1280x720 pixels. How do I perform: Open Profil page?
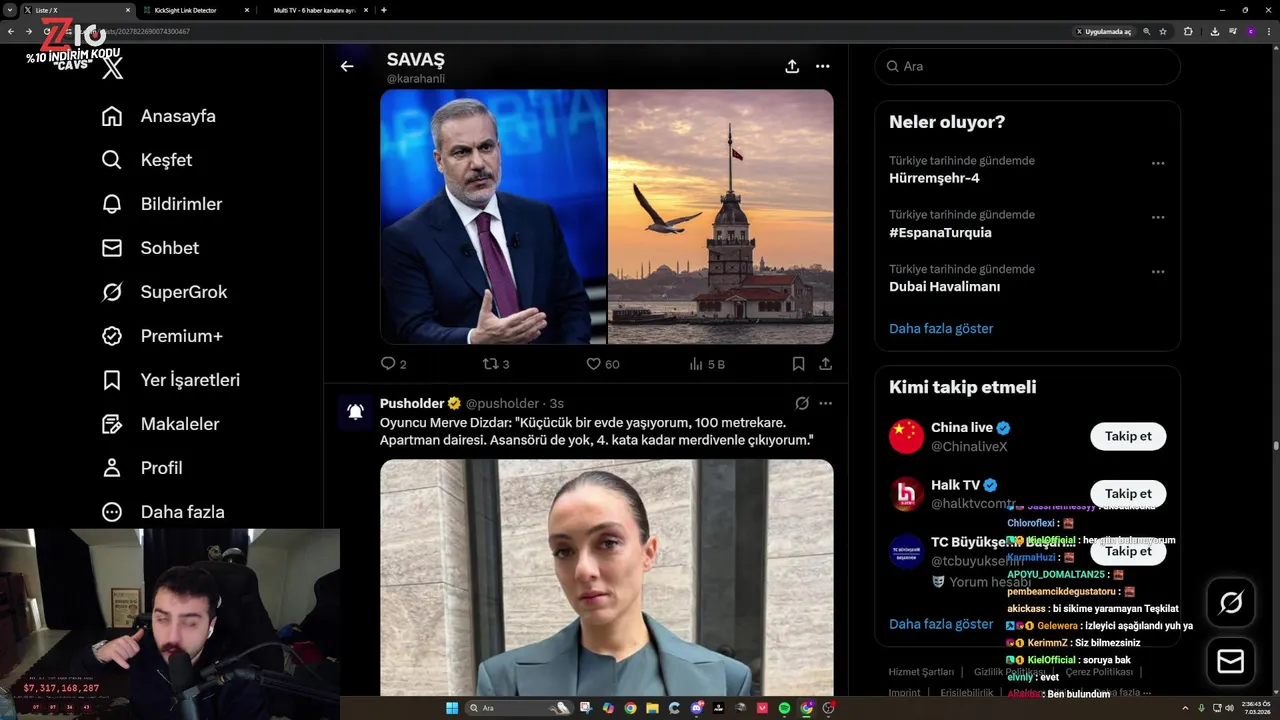[142, 468]
